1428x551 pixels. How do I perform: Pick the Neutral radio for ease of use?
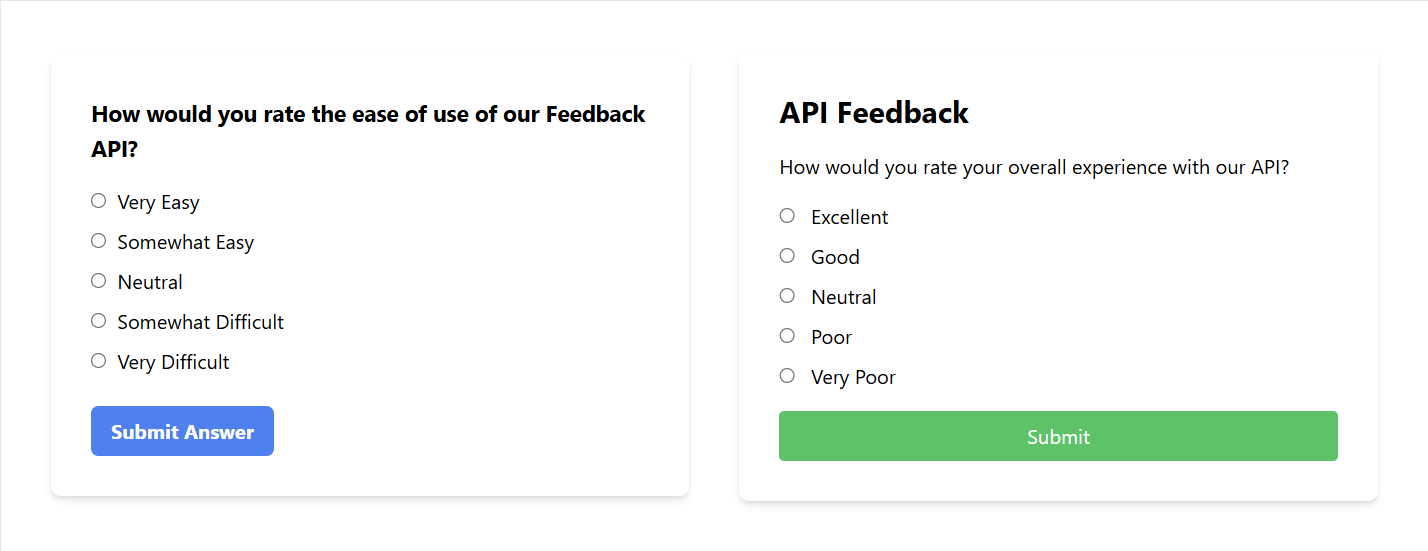click(x=98, y=281)
